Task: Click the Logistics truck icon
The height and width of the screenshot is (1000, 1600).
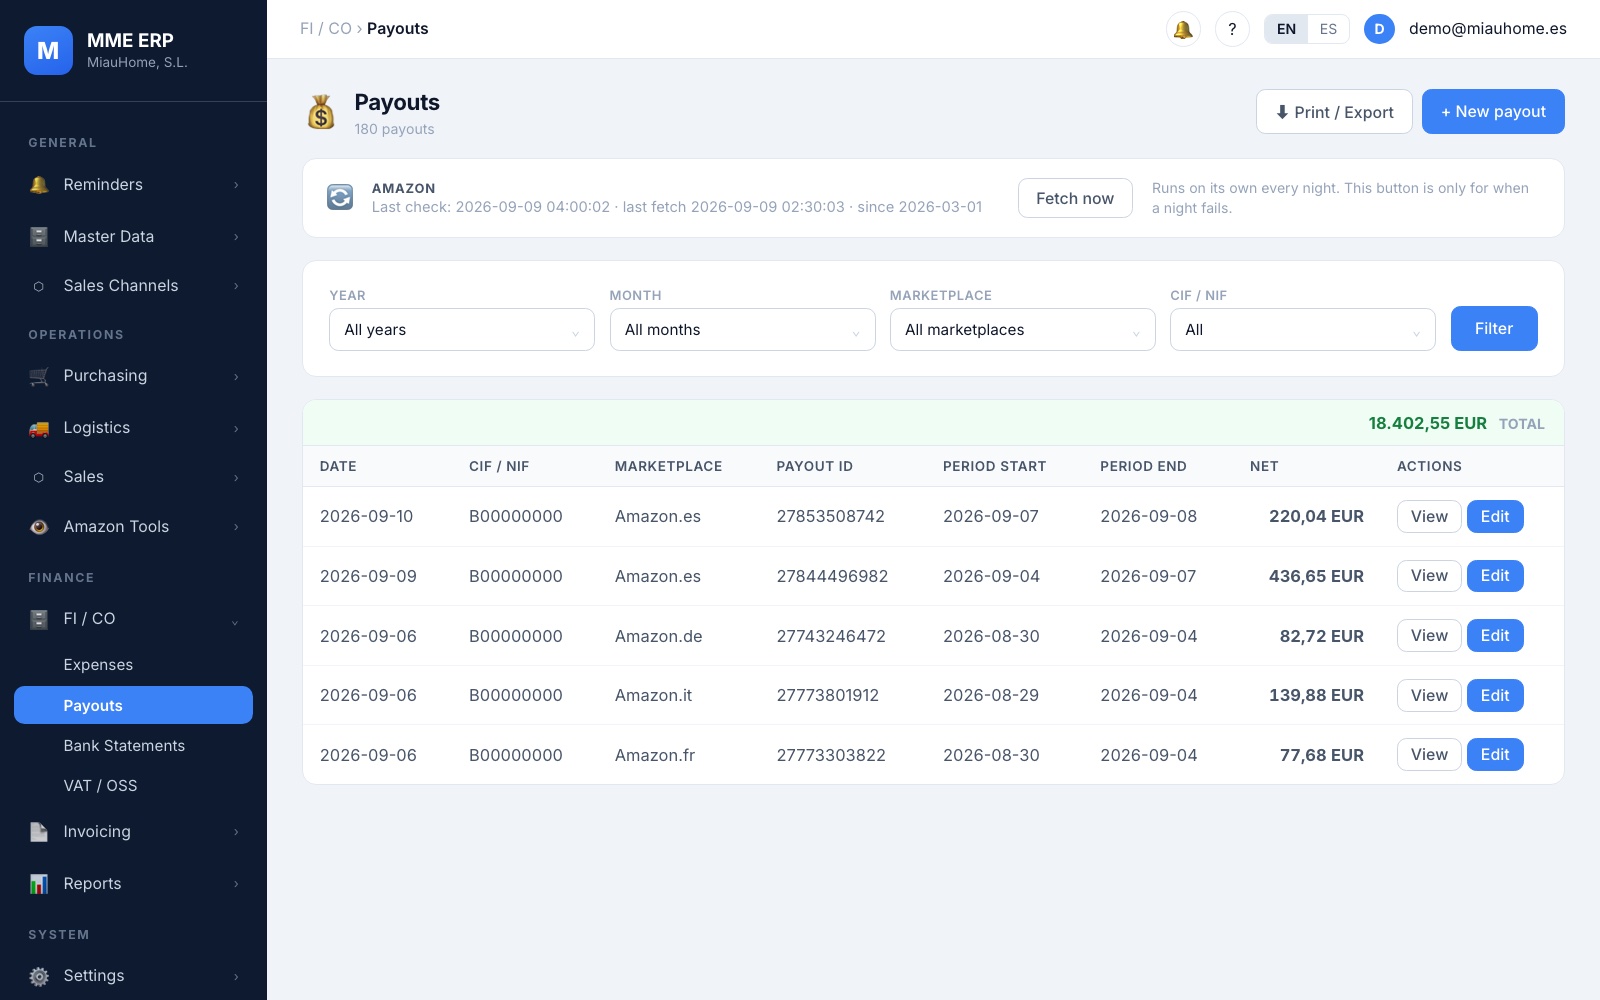Action: click(39, 428)
